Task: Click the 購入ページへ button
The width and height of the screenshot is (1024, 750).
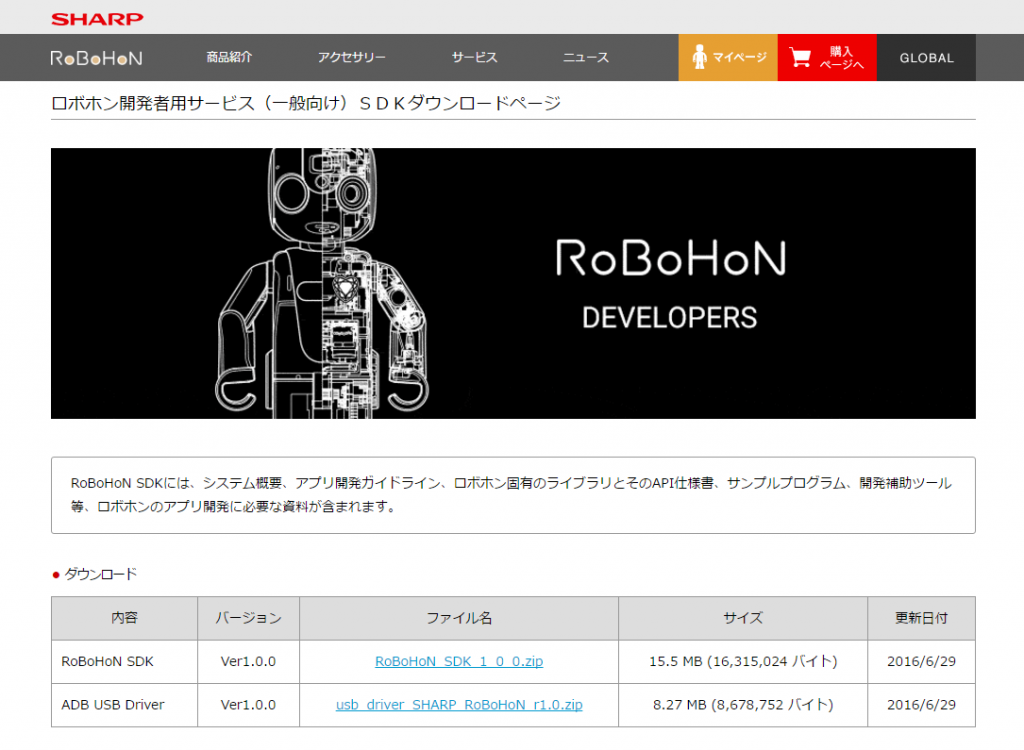Action: point(826,57)
